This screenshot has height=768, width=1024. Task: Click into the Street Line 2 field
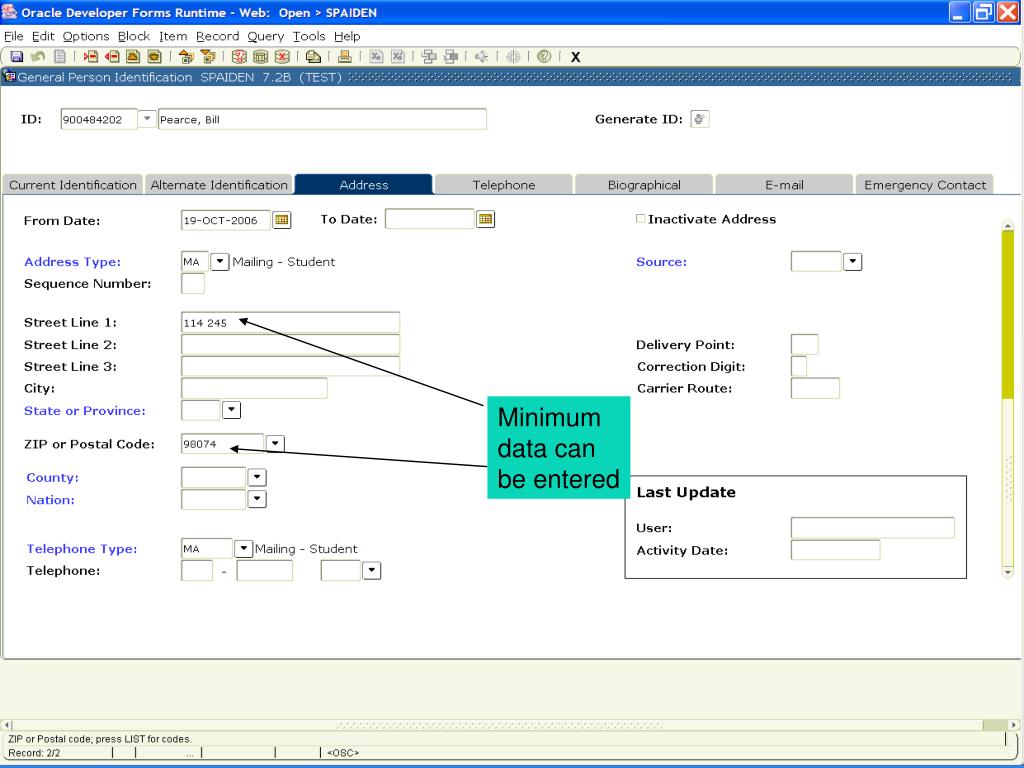click(x=291, y=345)
